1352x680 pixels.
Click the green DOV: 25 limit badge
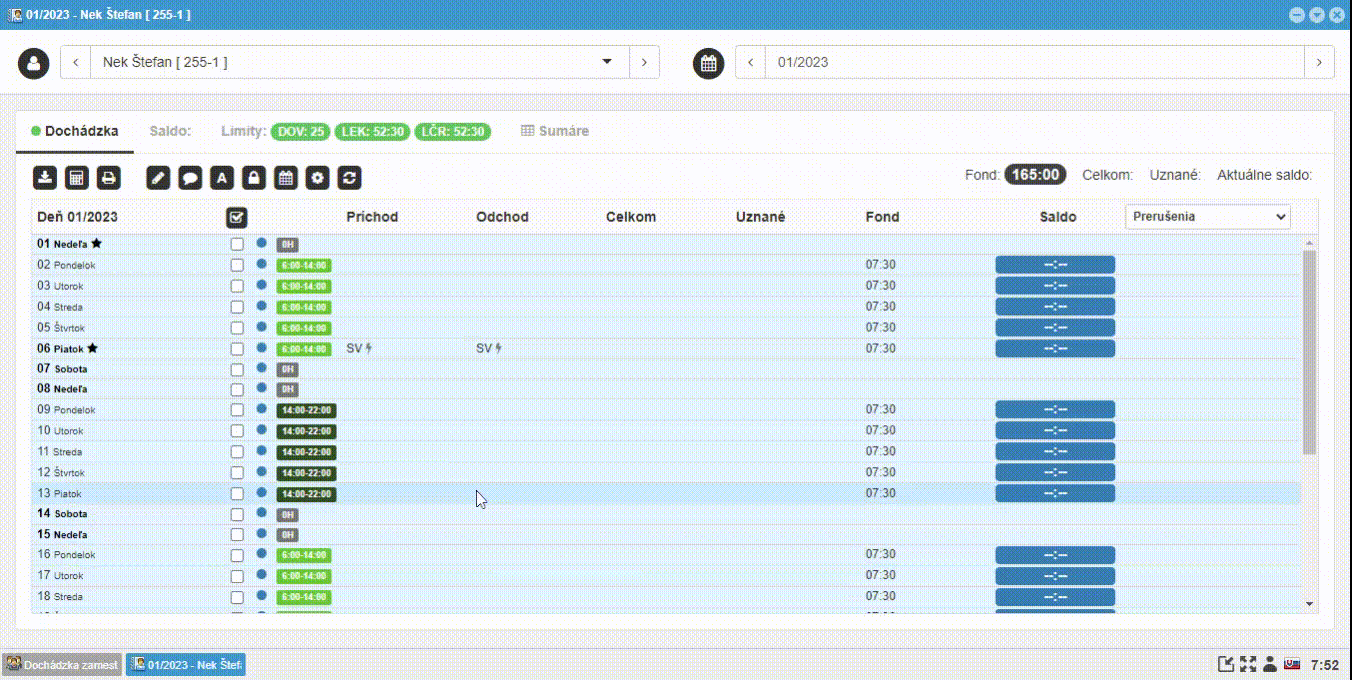click(x=301, y=132)
